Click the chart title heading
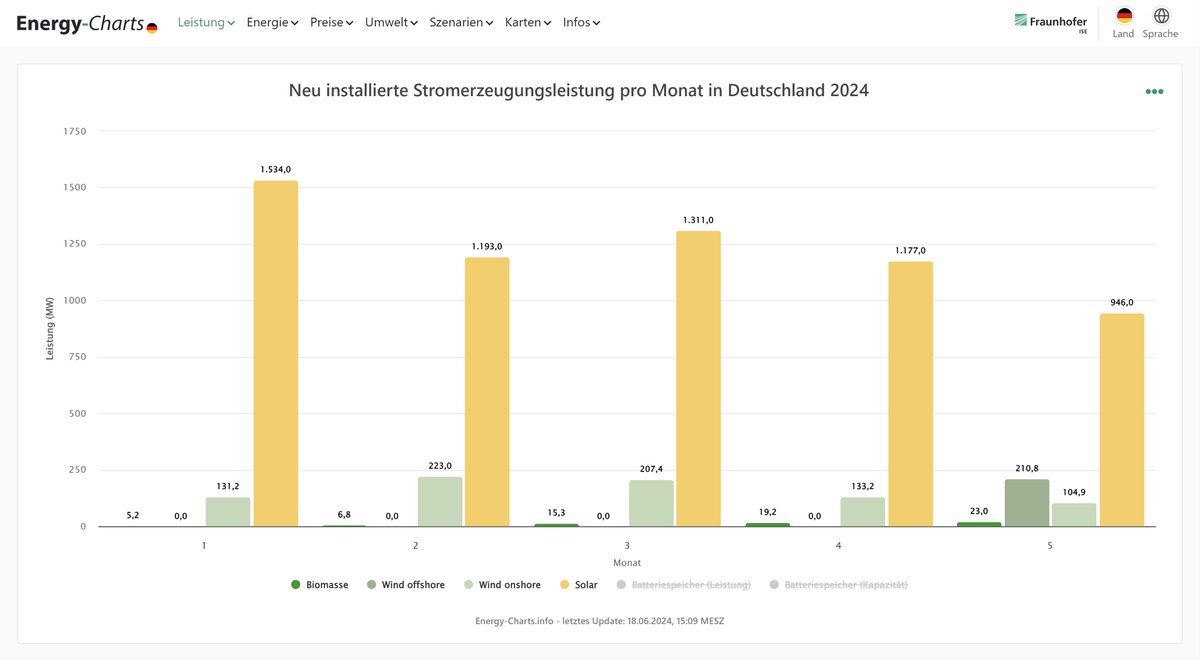 coord(578,90)
